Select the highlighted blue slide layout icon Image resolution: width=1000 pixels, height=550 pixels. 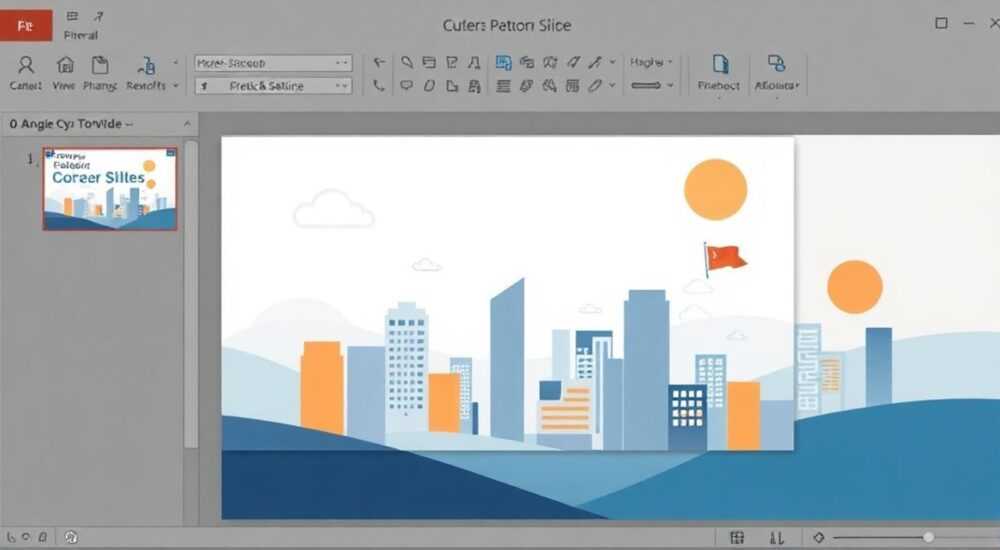(x=504, y=63)
